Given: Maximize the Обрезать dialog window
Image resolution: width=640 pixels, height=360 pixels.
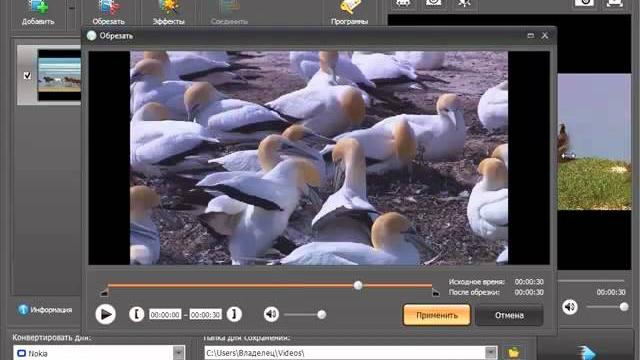Looking at the screenshot, I should pos(531,36).
